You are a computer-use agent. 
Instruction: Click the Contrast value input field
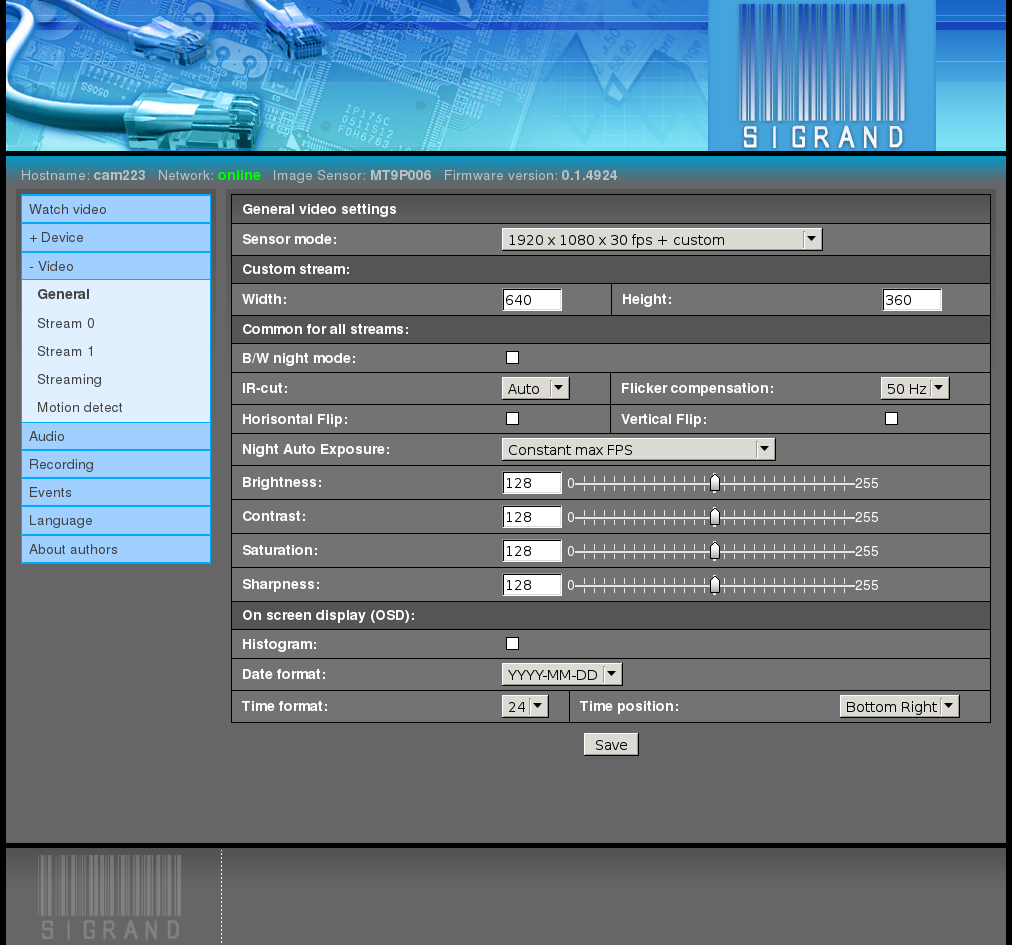tap(532, 517)
